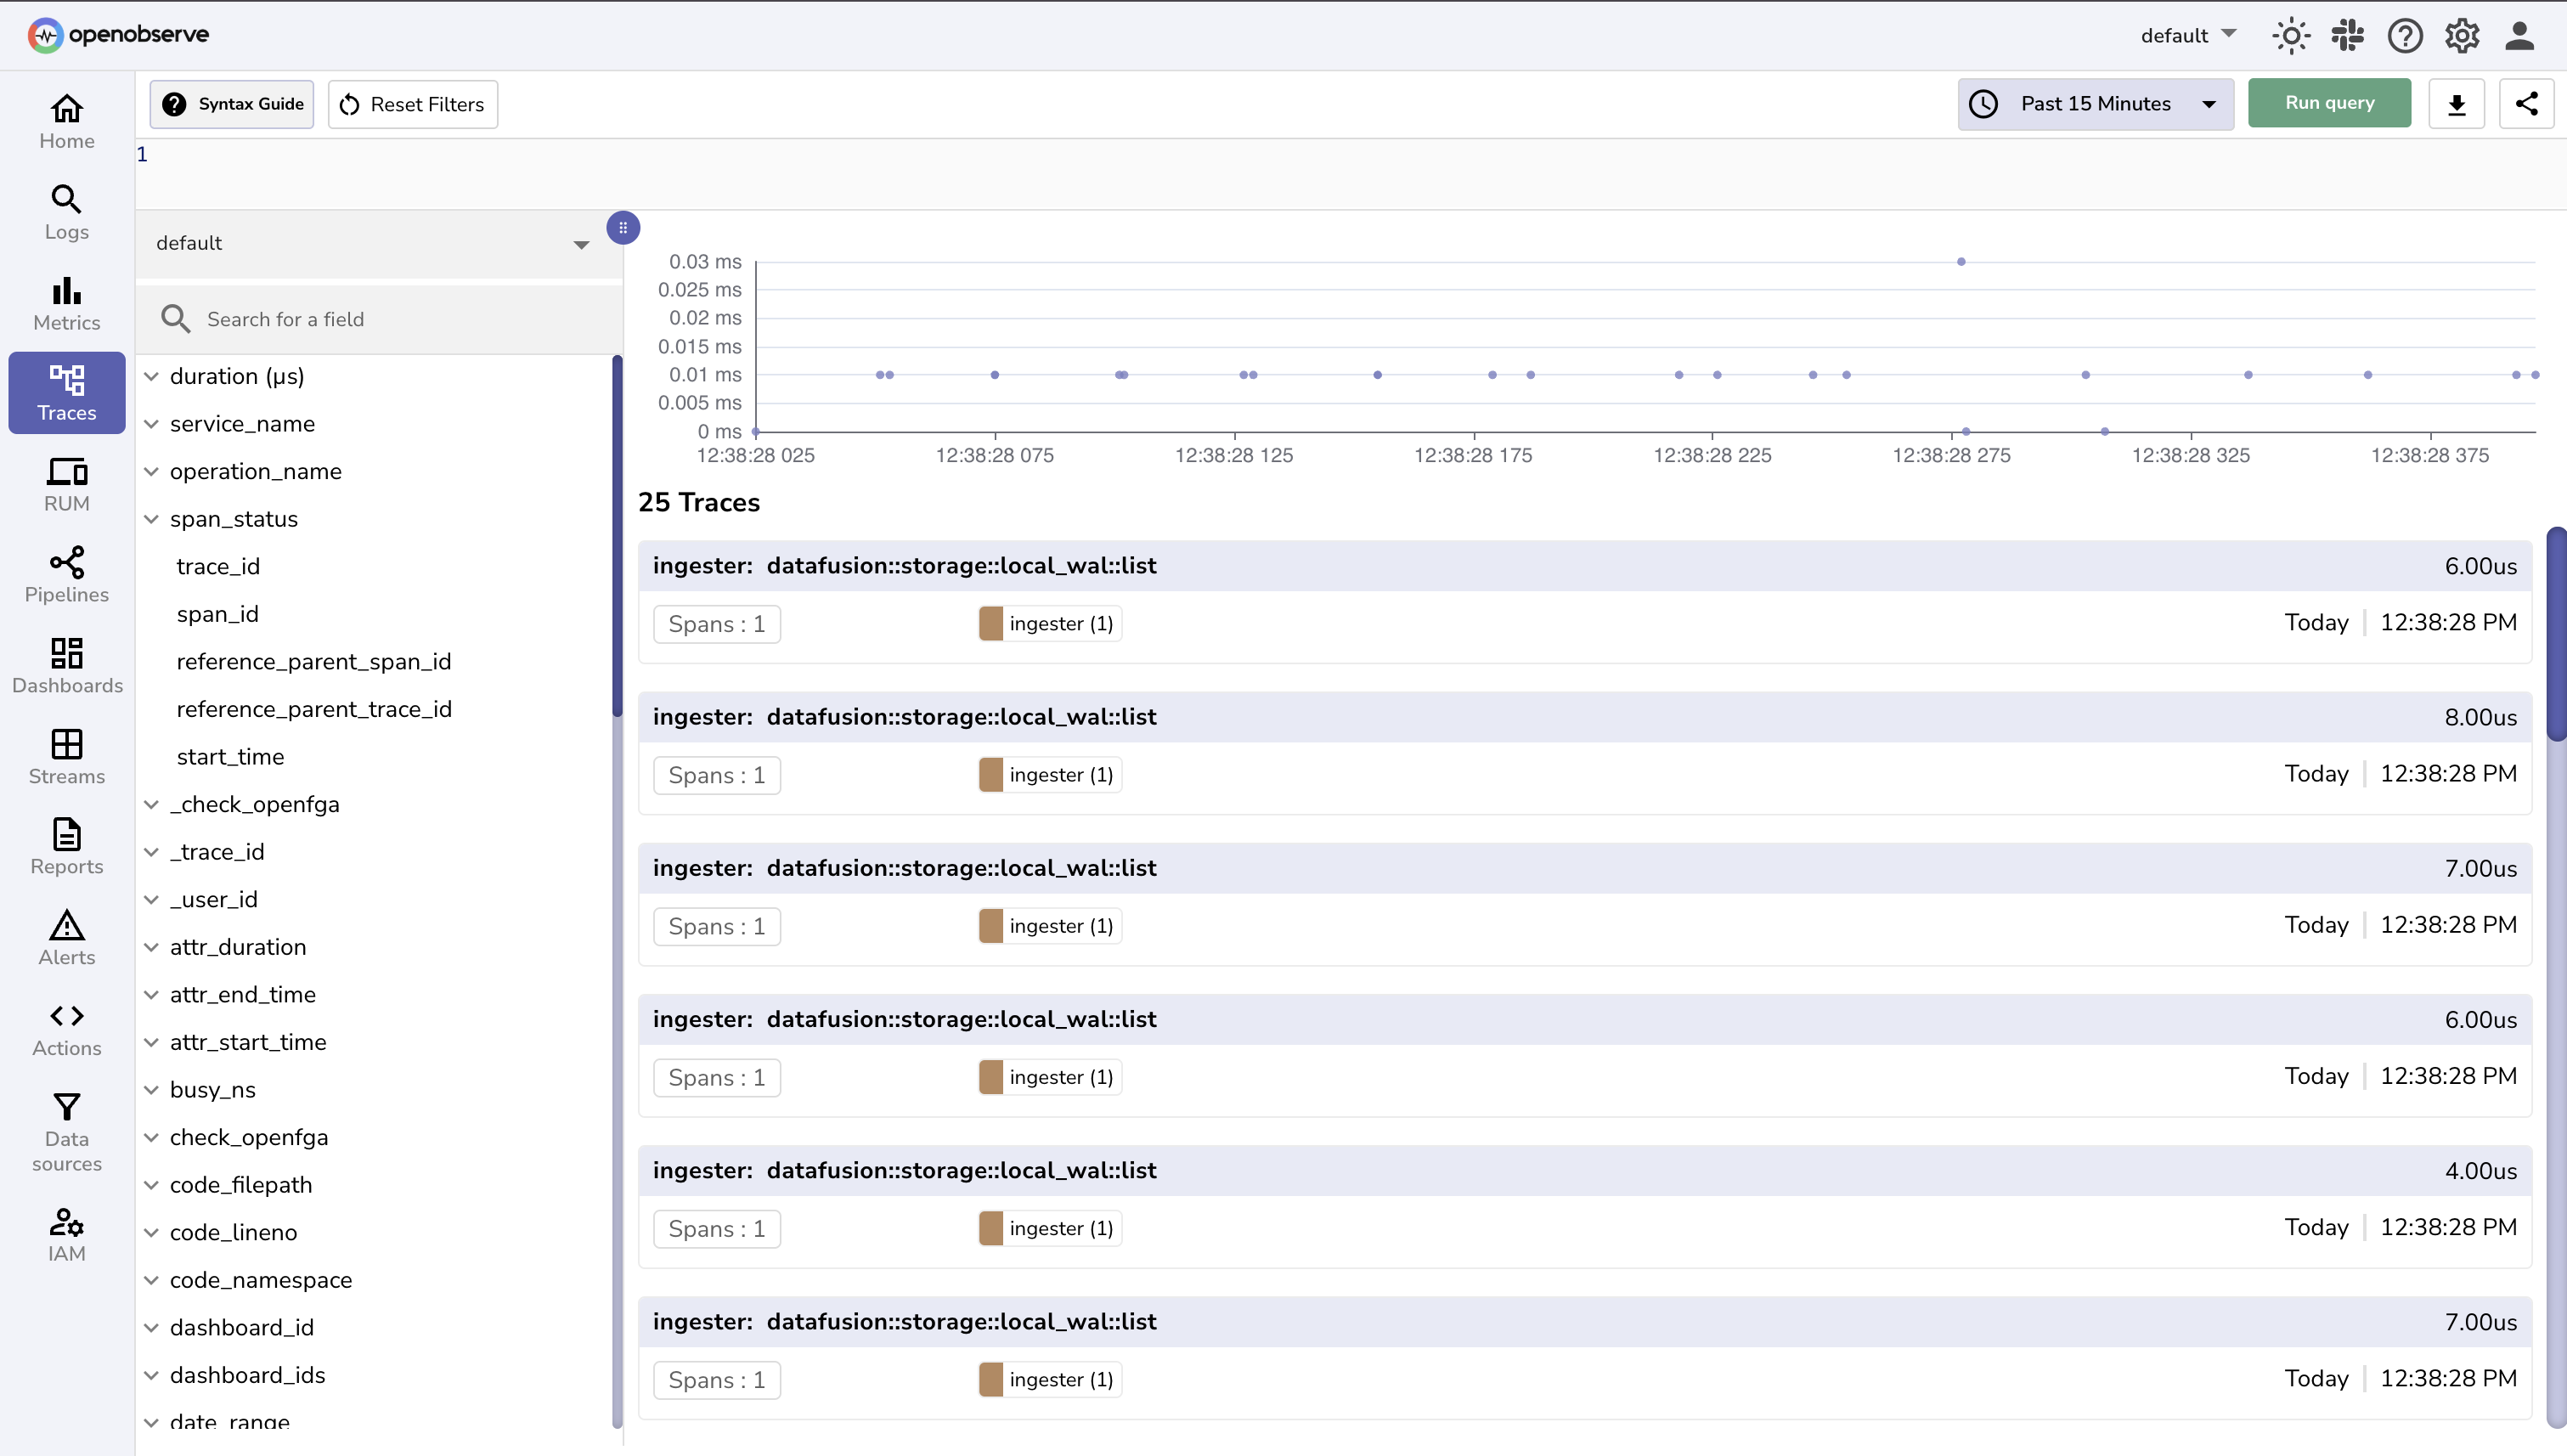Open the Streams panel
This screenshot has height=1456, width=2567.
tap(66, 756)
